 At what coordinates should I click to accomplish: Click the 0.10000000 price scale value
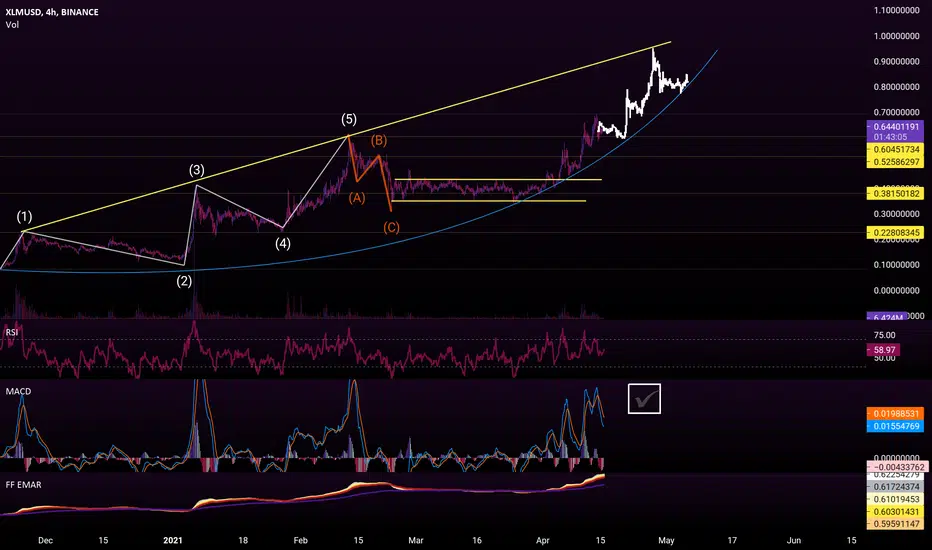896,265
